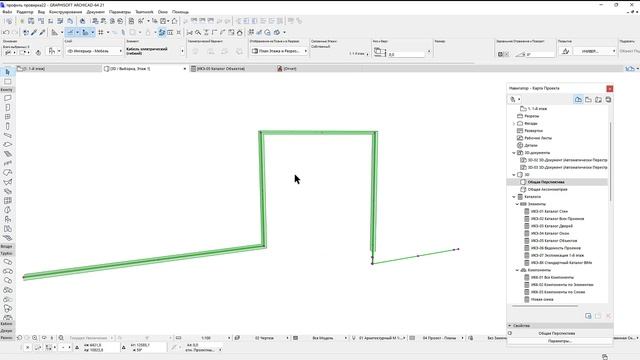640x360 pixels.
Task: Open the План Этажа и Разрез display dropdown
Action: coord(279,51)
